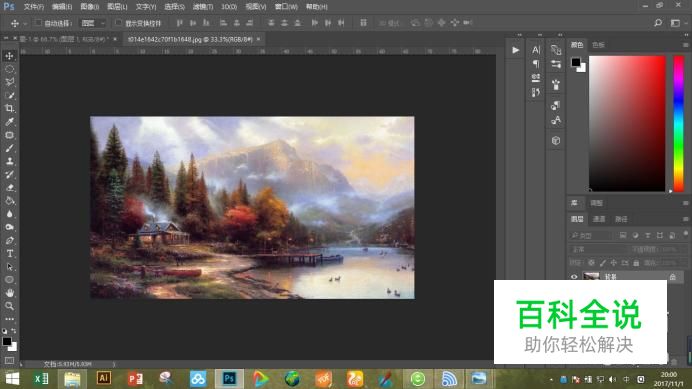Select the Brush tool
This screenshot has width=692, height=389.
(x=9, y=148)
